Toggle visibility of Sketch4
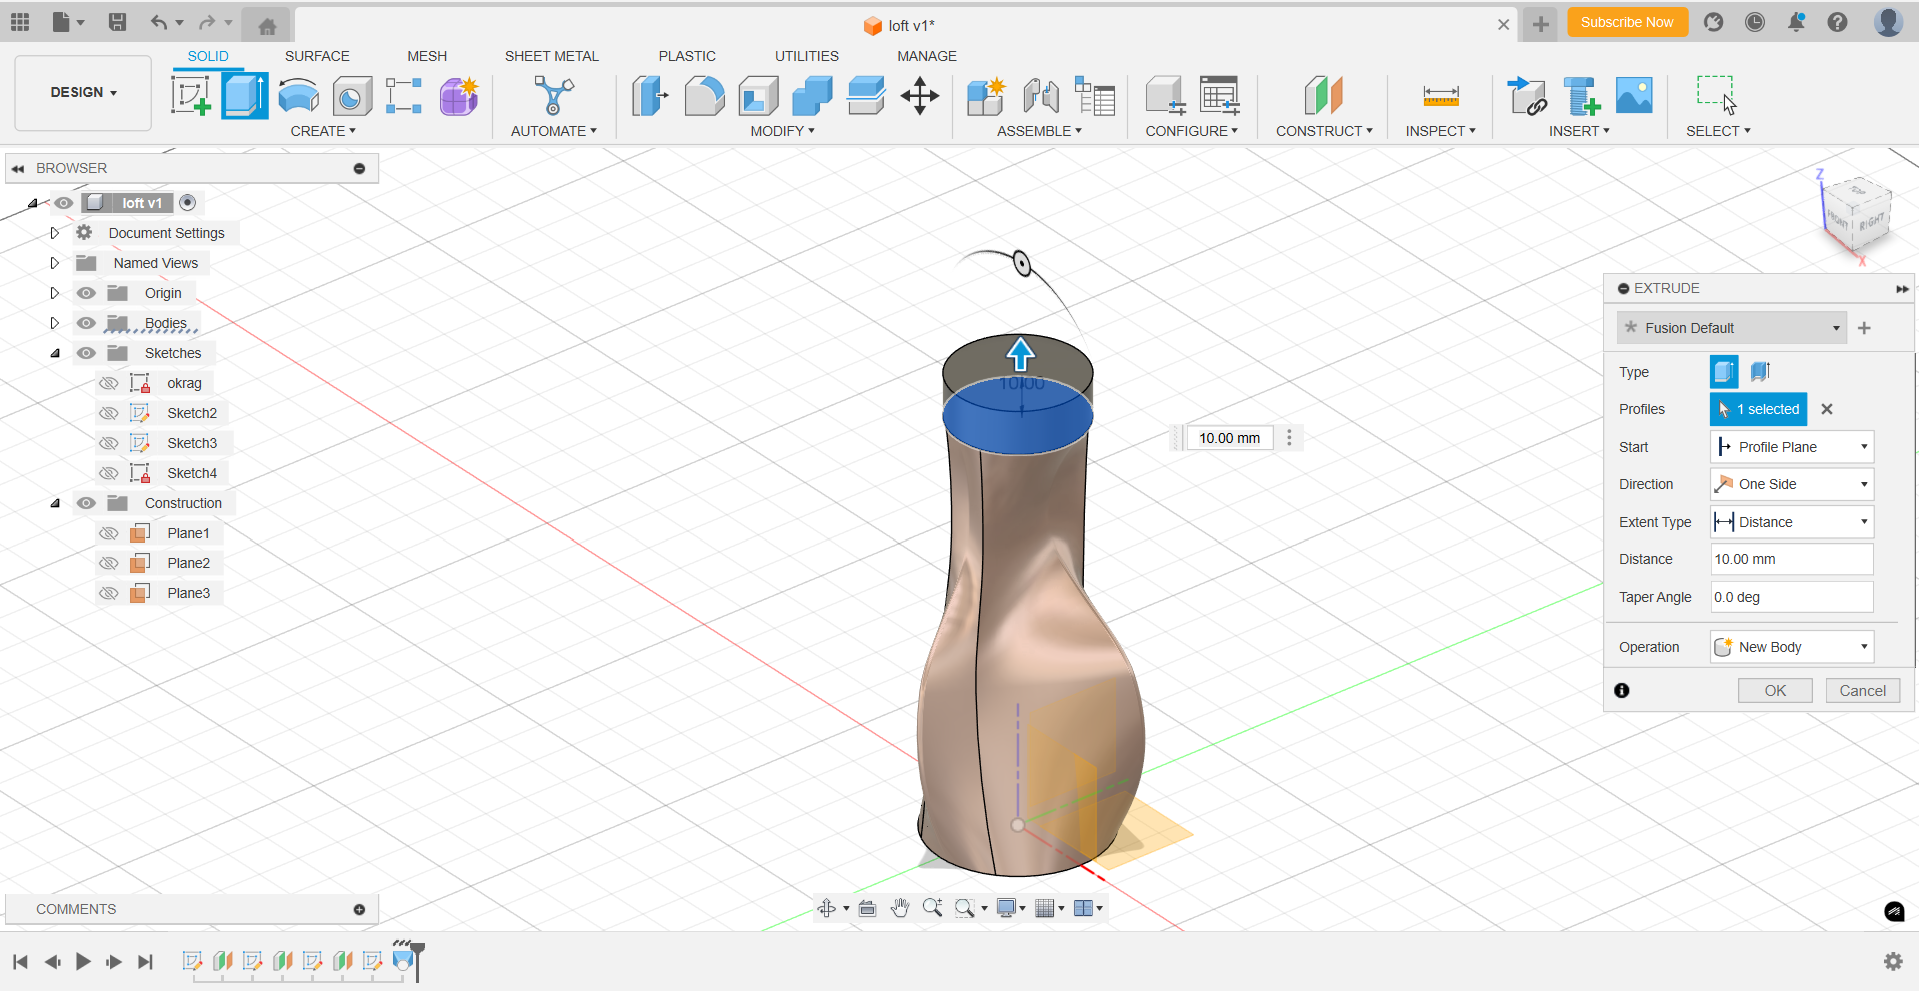Viewport: 1919px width, 991px height. 109,473
